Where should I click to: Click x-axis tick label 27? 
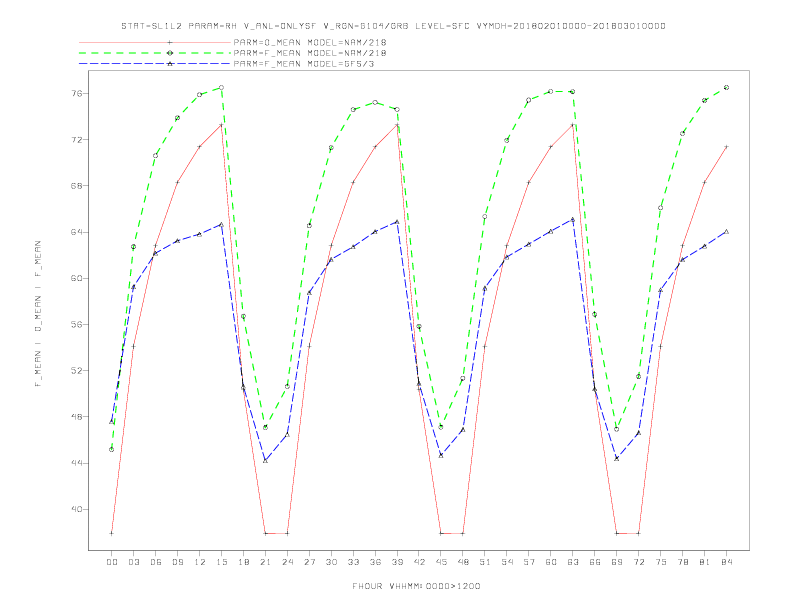click(309, 562)
